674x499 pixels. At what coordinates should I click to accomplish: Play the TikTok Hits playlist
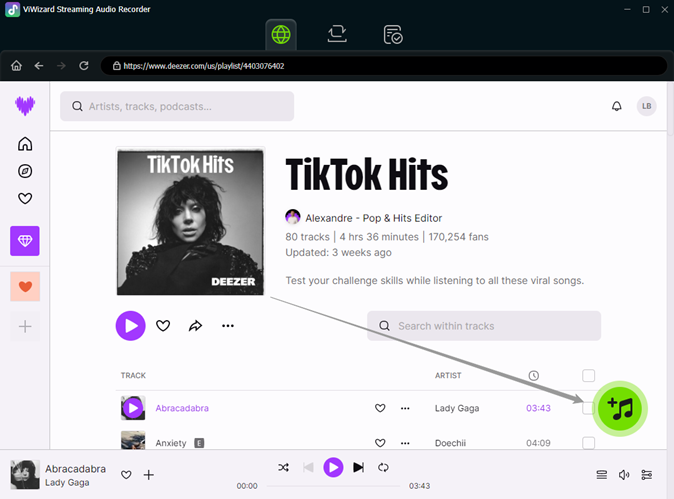pyautogui.click(x=131, y=326)
